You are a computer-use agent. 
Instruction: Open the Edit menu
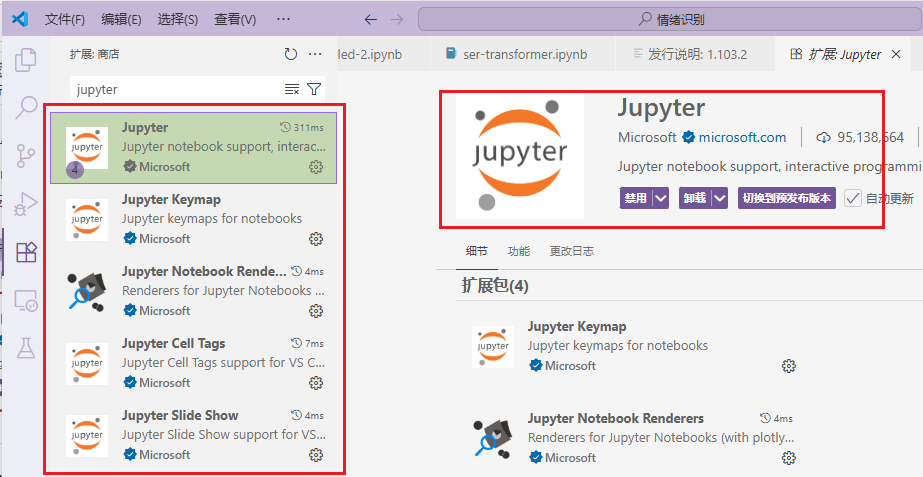pyautogui.click(x=121, y=19)
